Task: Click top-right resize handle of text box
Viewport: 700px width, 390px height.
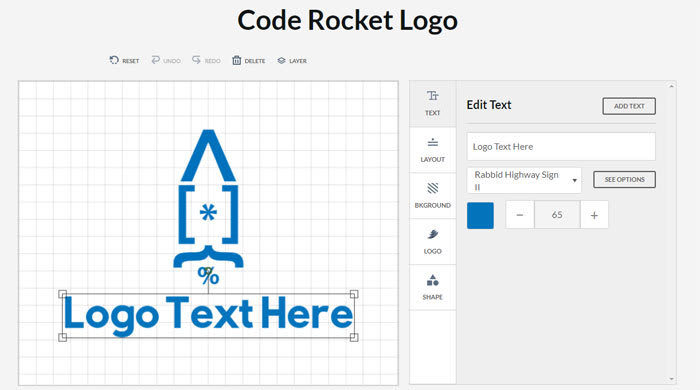Action: pos(354,294)
